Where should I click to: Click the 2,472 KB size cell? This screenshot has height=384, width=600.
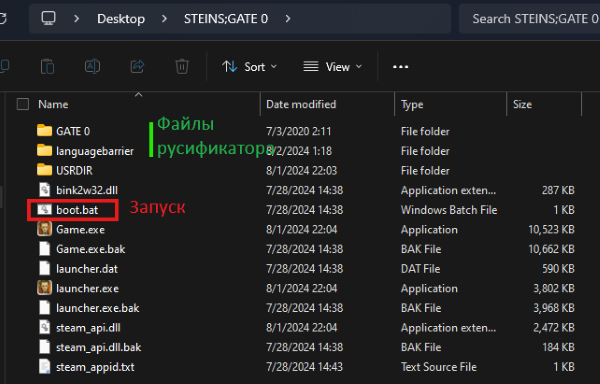click(554, 328)
